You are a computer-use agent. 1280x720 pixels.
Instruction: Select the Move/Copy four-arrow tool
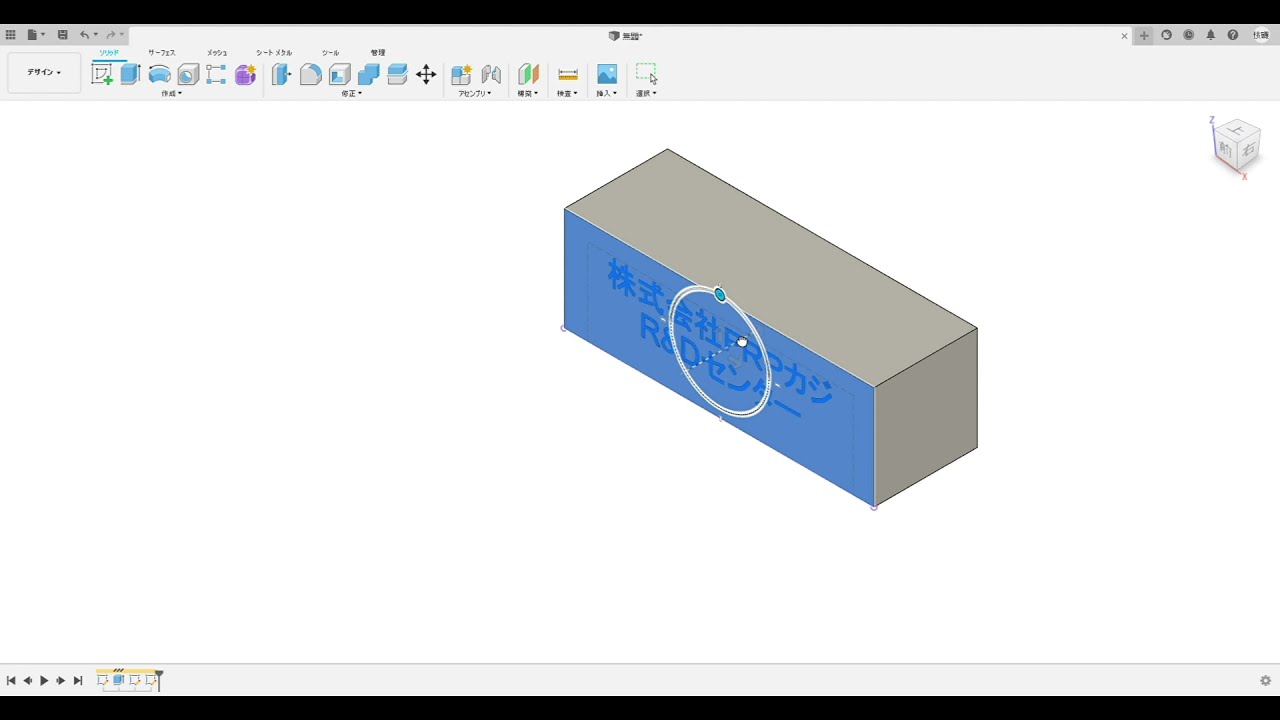426,74
